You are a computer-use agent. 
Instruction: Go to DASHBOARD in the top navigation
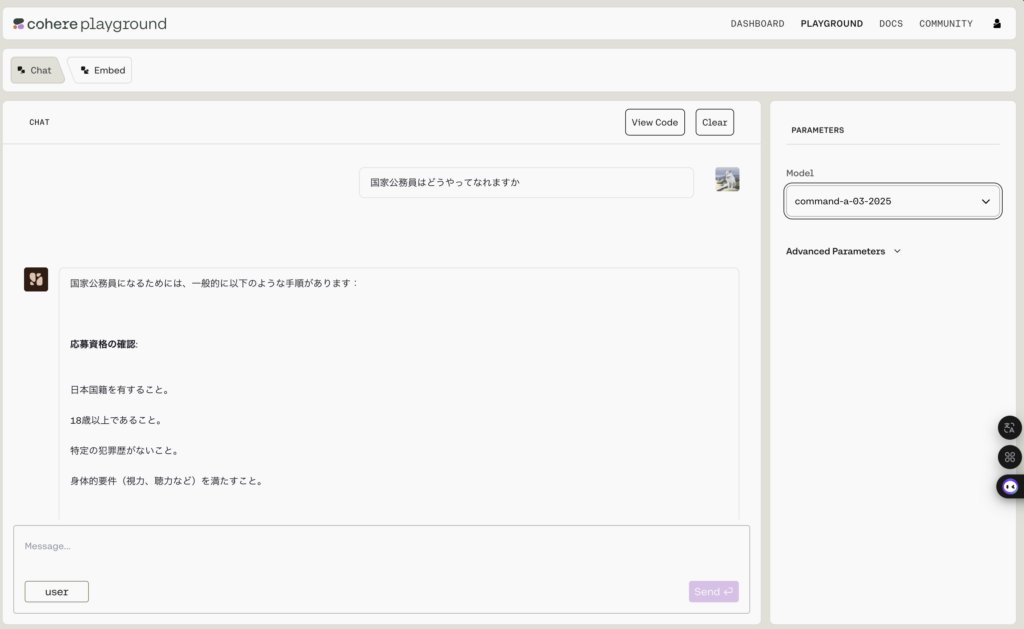[x=757, y=24]
